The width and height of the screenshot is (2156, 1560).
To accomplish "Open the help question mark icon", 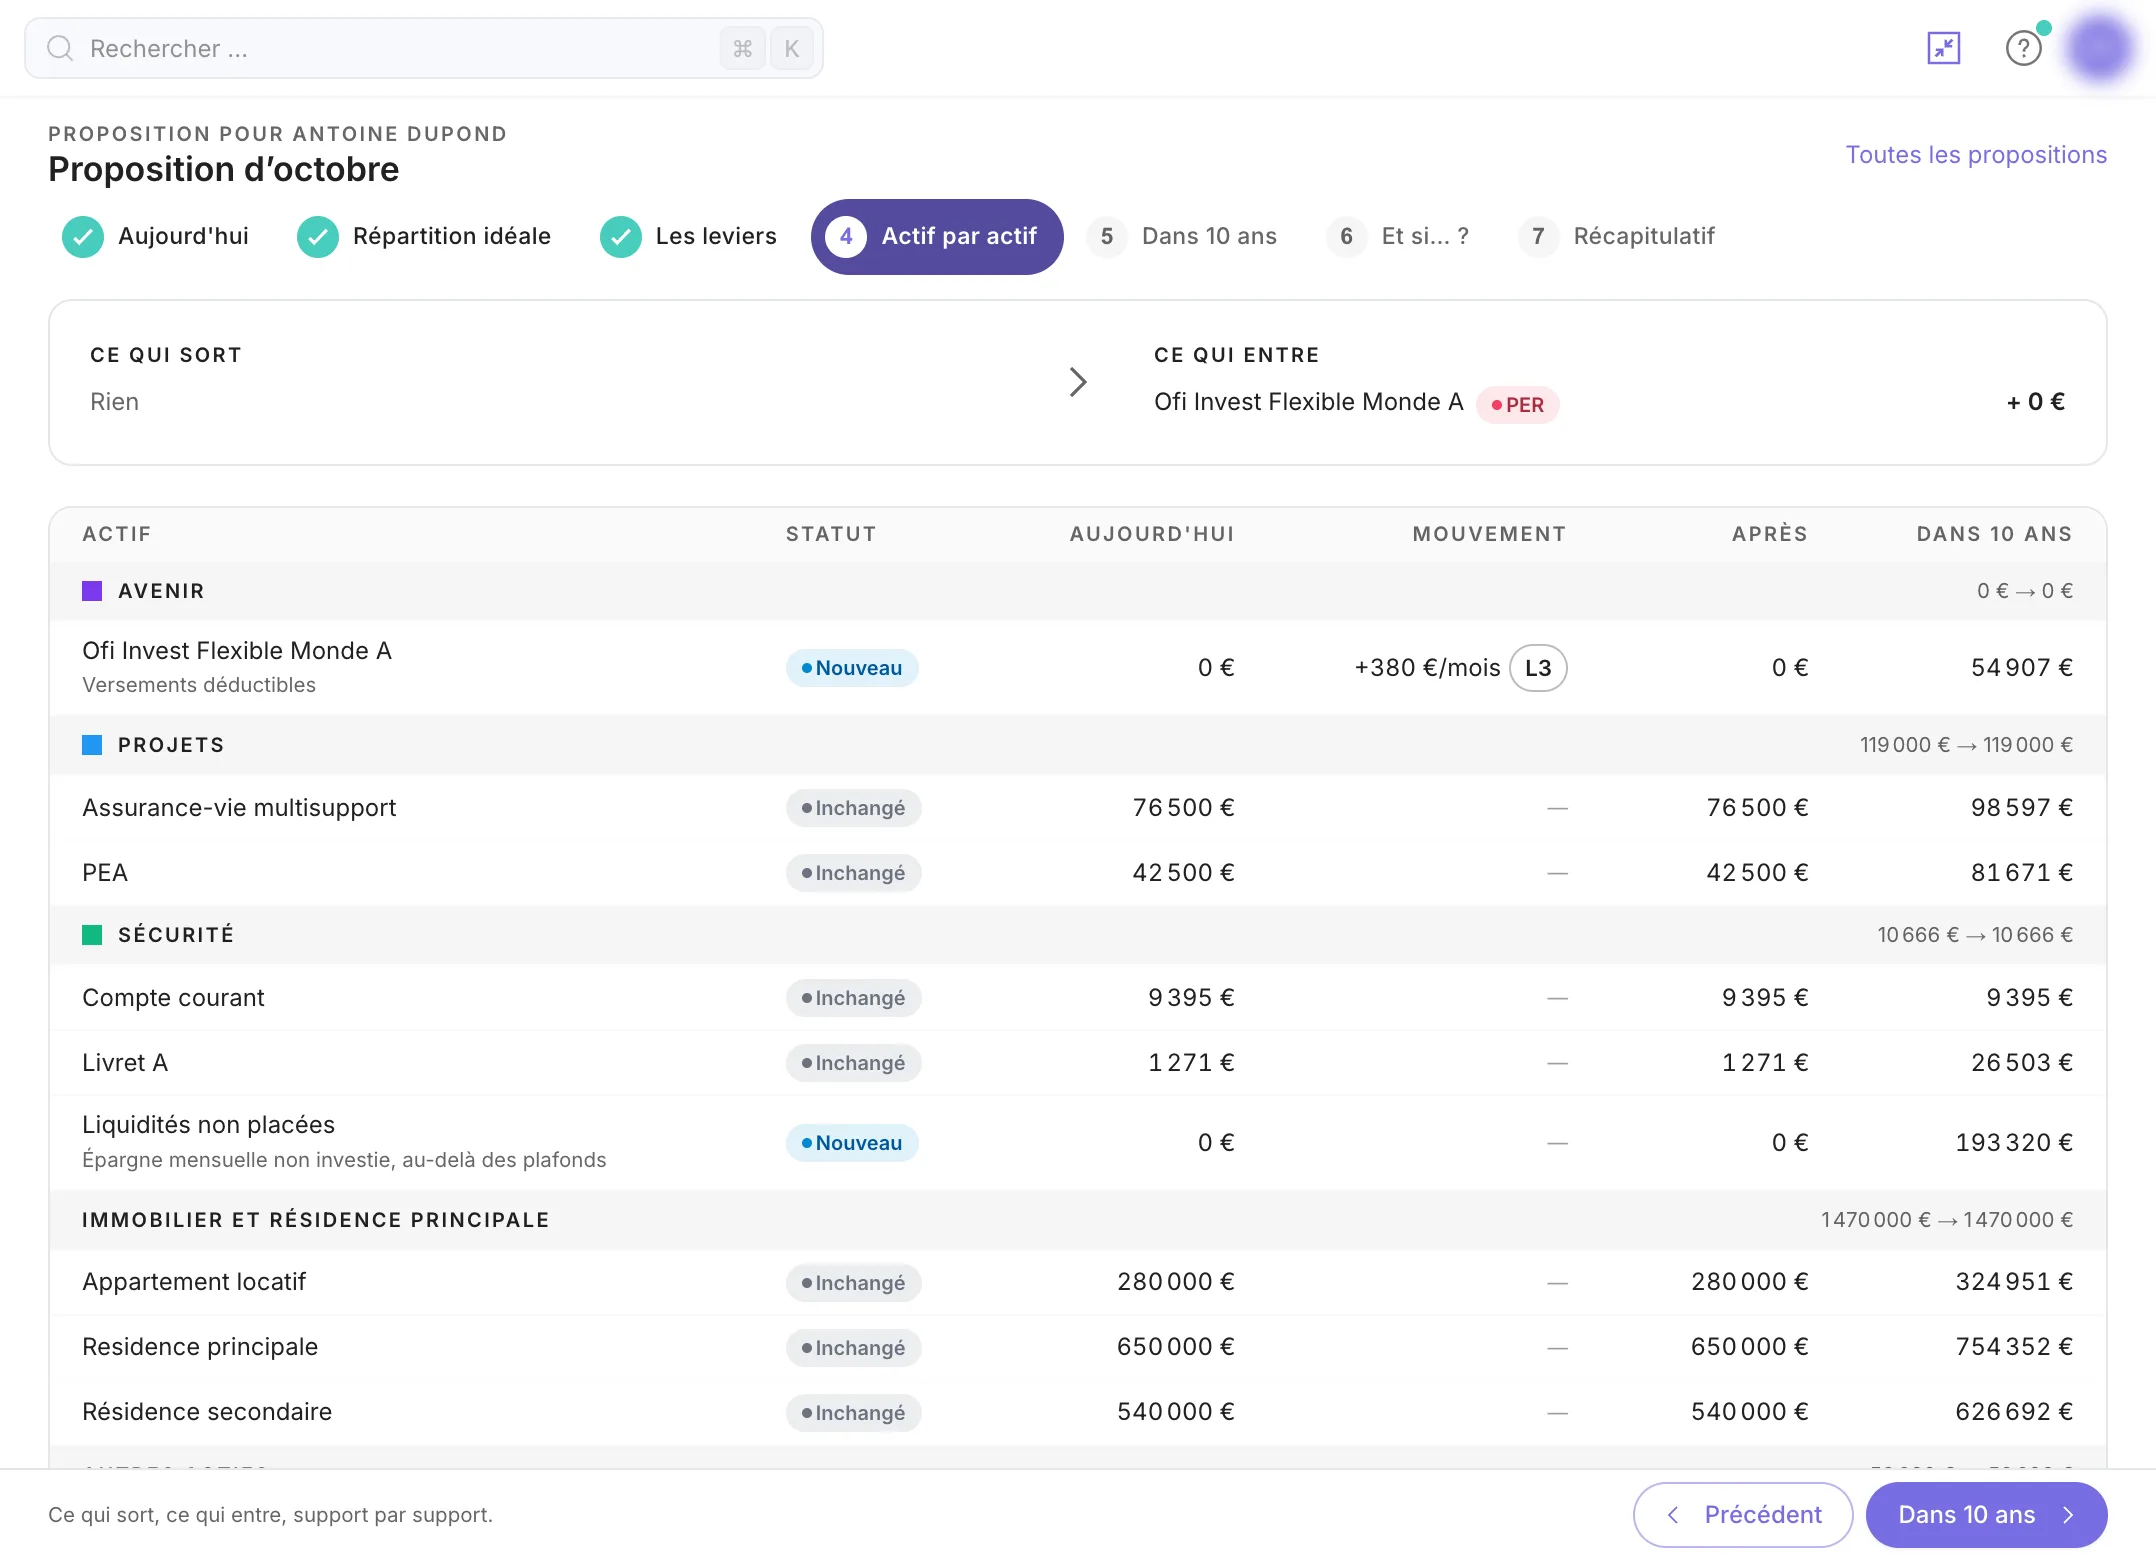I will point(2023,48).
